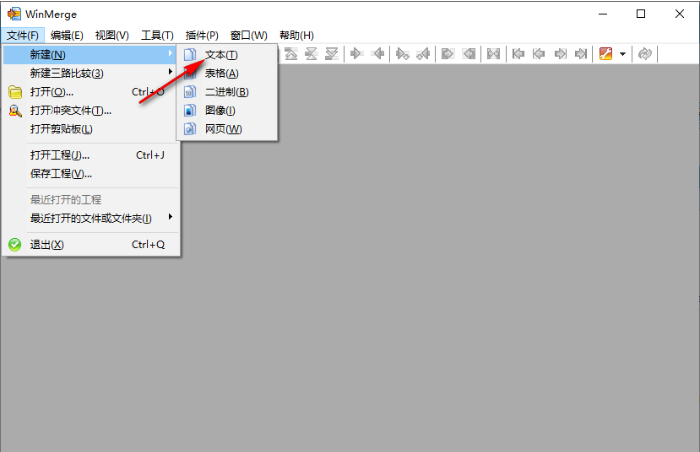This screenshot has width=700, height=452.
Task: Click the Current Difference toolbar icon
Action: [x=311, y=54]
